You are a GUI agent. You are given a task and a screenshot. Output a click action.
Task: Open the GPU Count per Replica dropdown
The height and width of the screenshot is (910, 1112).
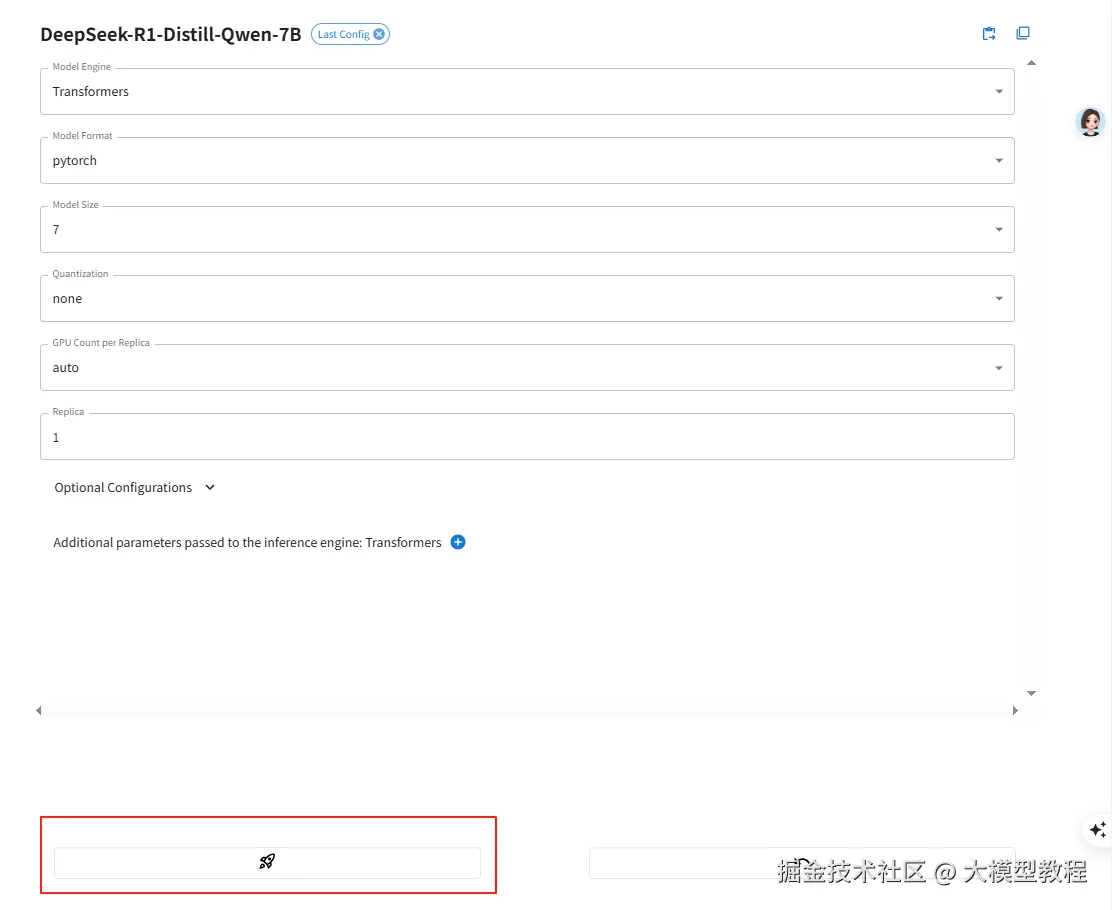click(x=527, y=367)
